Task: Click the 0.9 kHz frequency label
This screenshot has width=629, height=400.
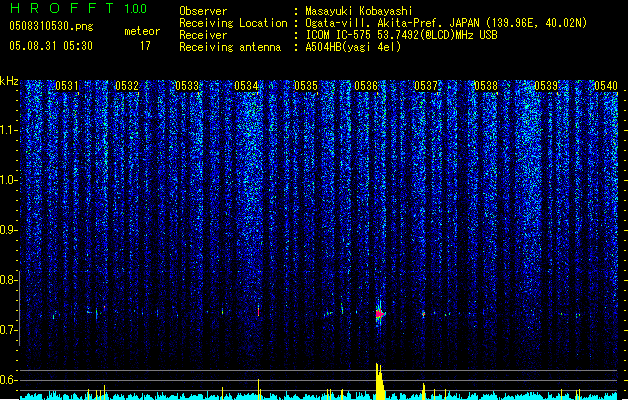Action: (8, 230)
